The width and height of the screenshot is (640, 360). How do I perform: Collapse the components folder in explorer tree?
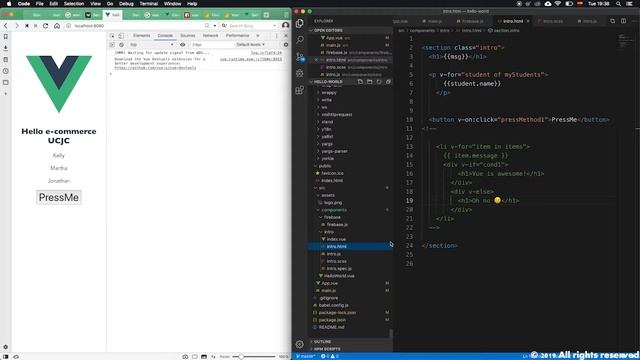tap(333, 210)
